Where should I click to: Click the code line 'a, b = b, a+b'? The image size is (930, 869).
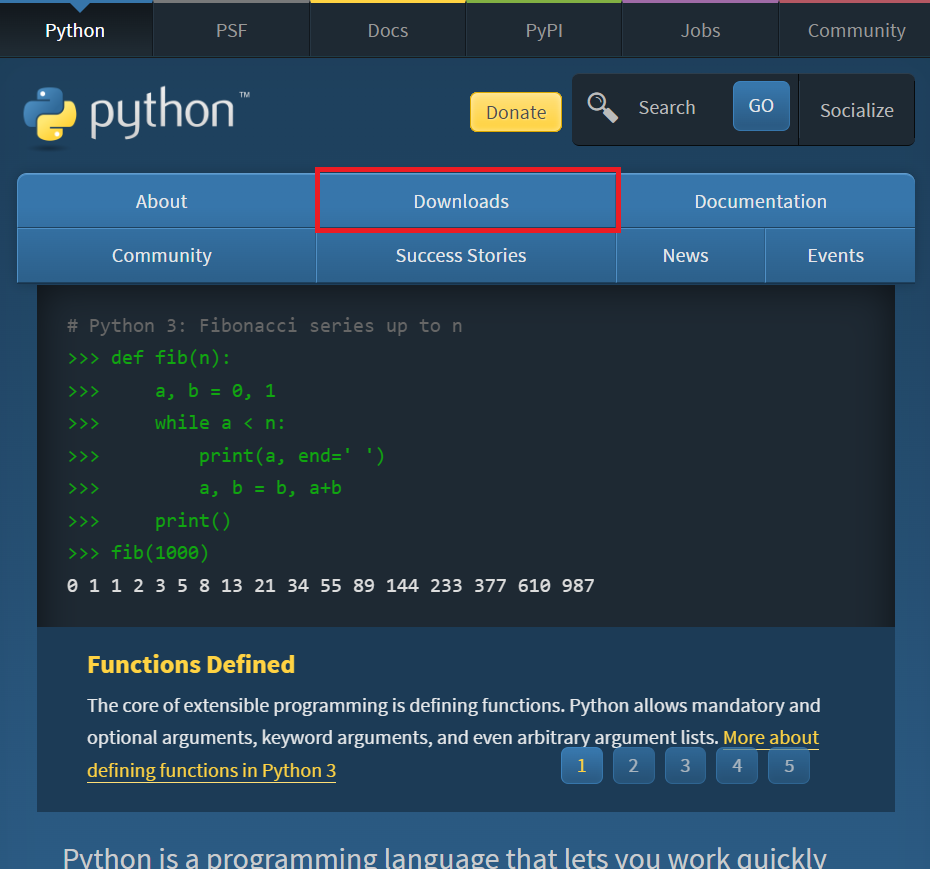pos(270,488)
